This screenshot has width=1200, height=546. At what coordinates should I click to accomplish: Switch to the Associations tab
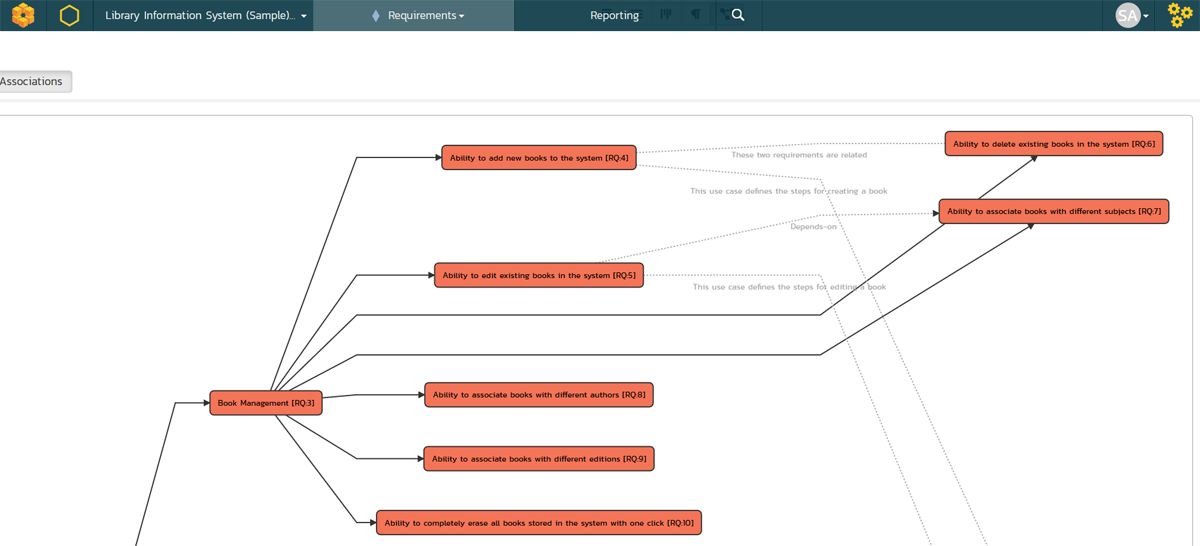(x=32, y=82)
